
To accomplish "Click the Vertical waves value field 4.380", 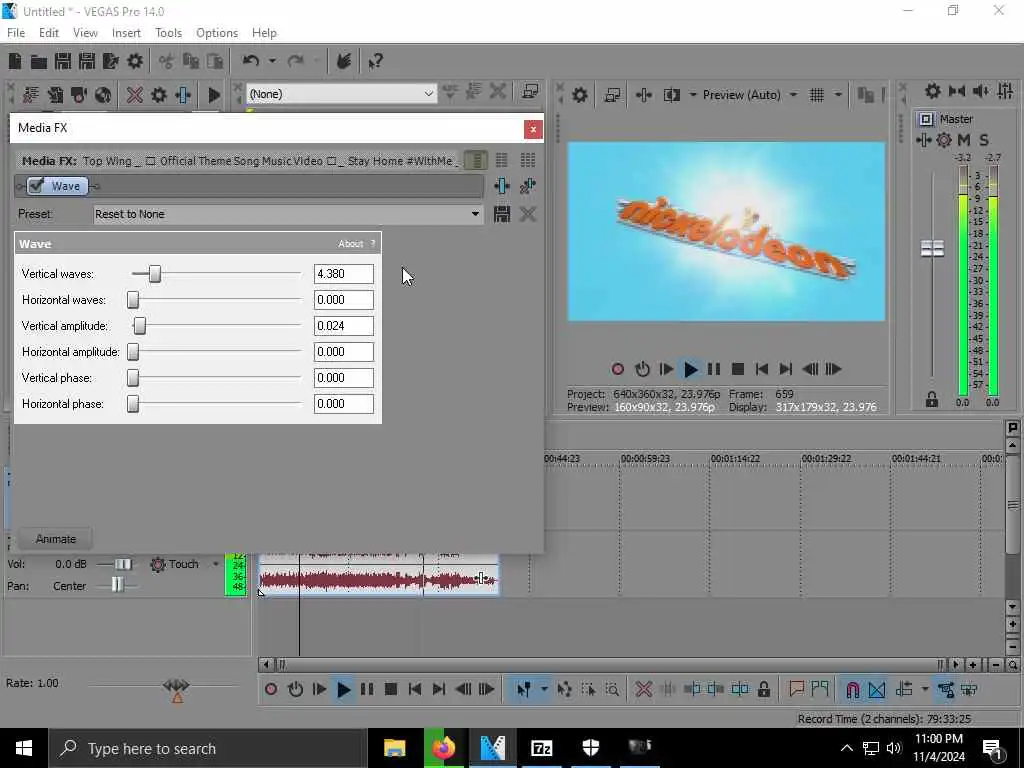I will (x=344, y=274).
